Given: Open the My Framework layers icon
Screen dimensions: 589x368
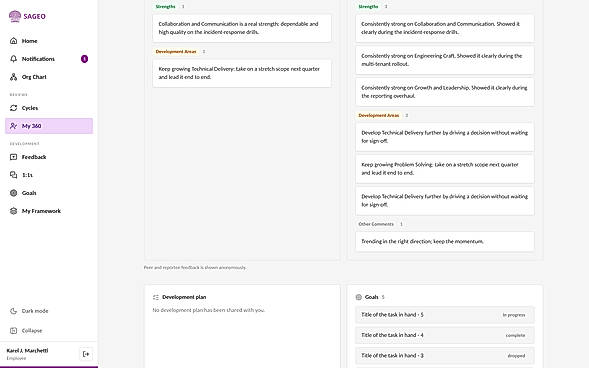Looking at the screenshot, I should [14, 211].
